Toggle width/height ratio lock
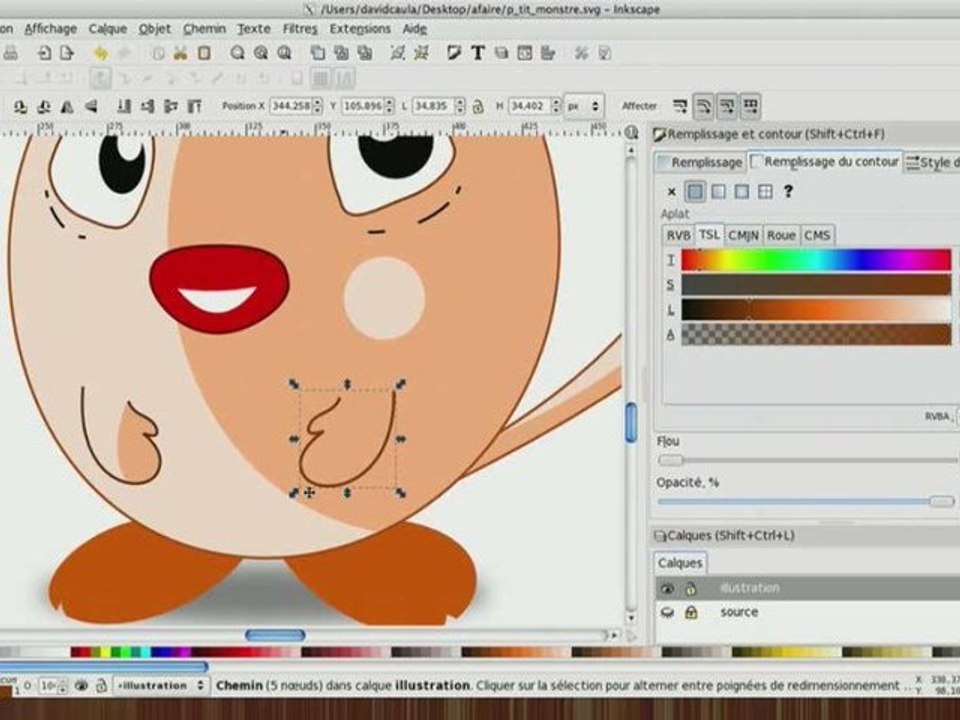Screen dimensions: 960x720 pyautogui.click(x=478, y=107)
